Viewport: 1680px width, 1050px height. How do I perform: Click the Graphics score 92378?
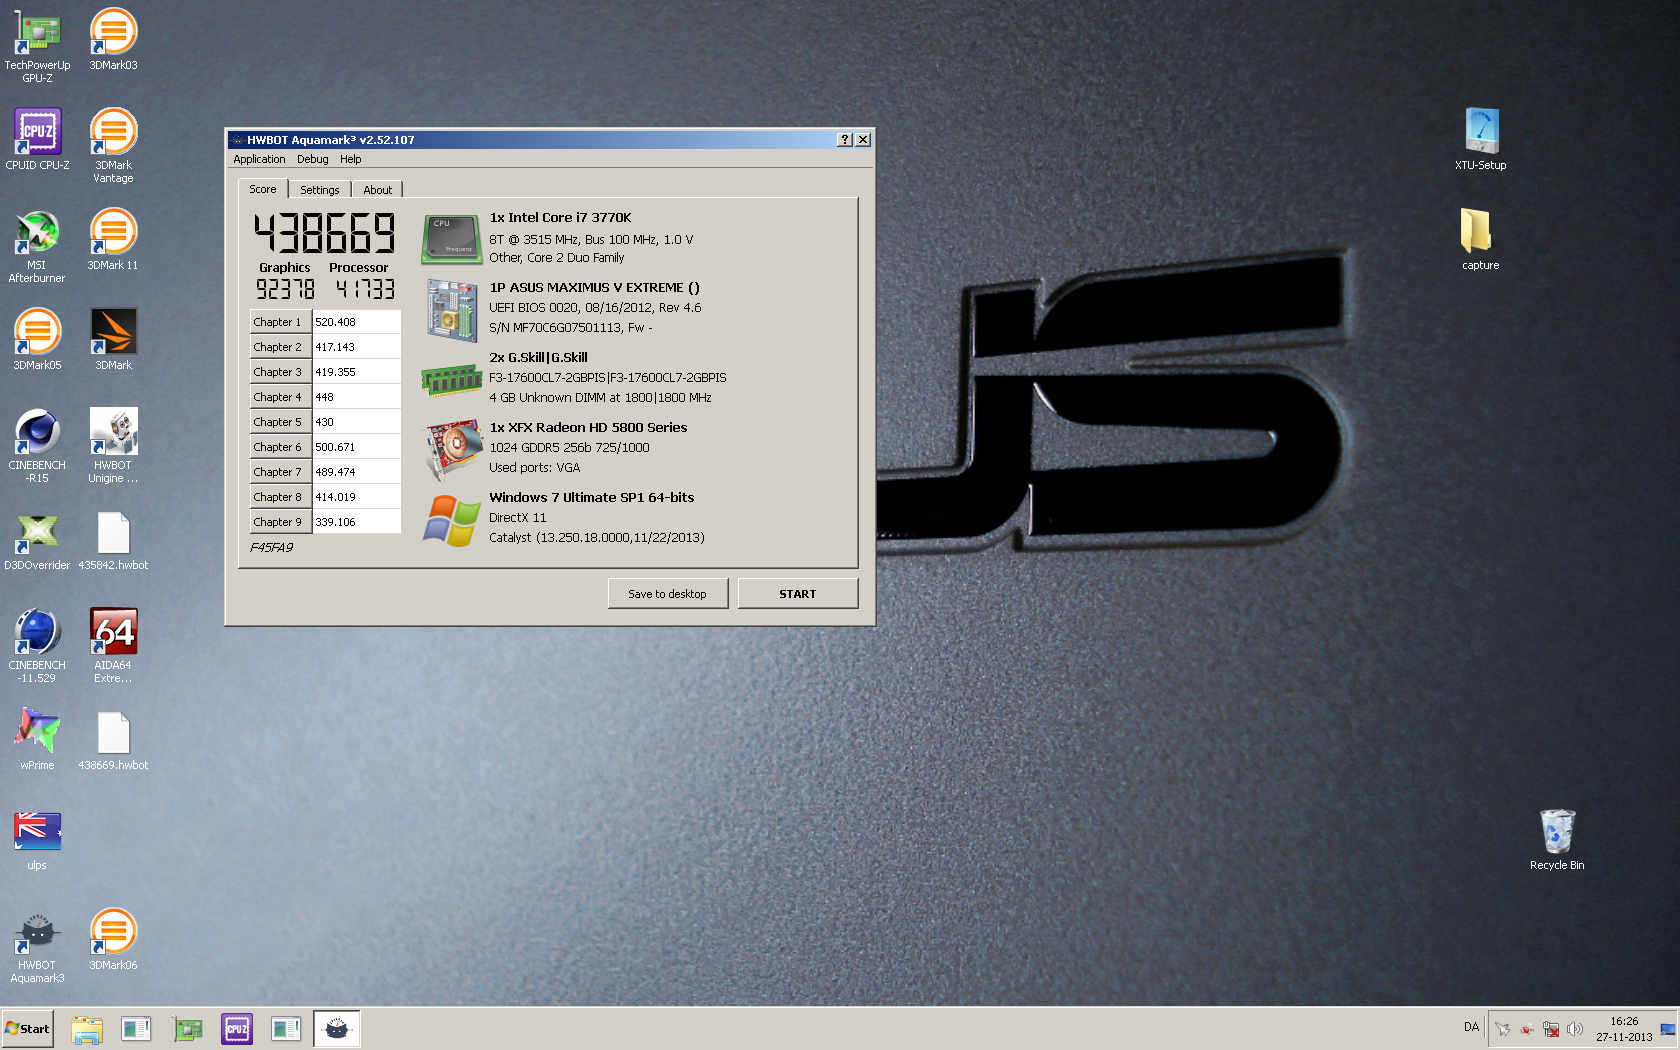[x=285, y=290]
